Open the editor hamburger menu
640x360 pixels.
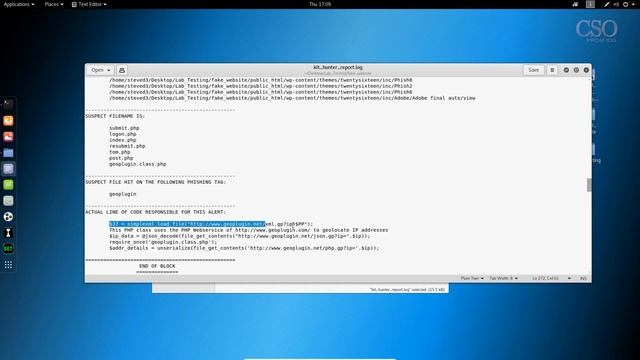pyautogui.click(x=552, y=70)
